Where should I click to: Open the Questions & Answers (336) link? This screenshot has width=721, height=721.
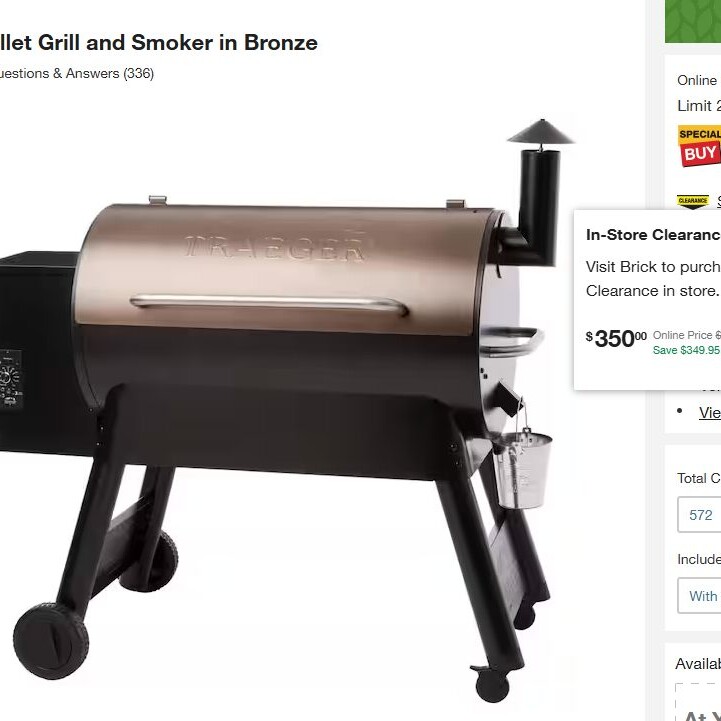click(76, 74)
